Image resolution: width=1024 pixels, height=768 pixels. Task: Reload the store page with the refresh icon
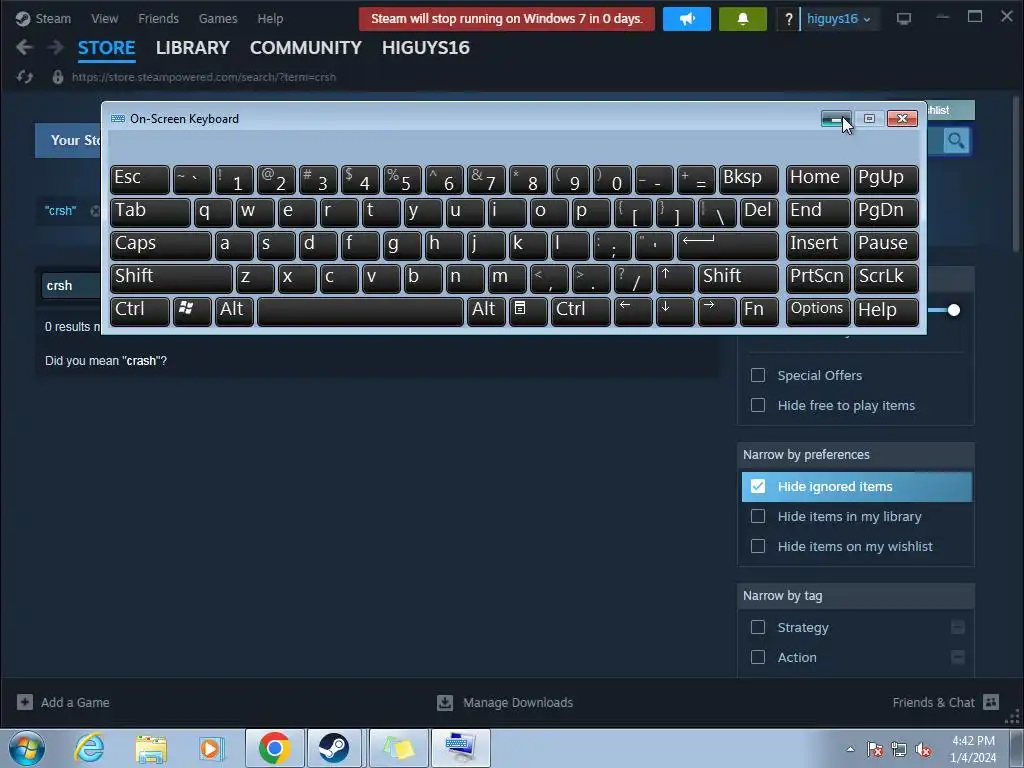click(x=25, y=77)
